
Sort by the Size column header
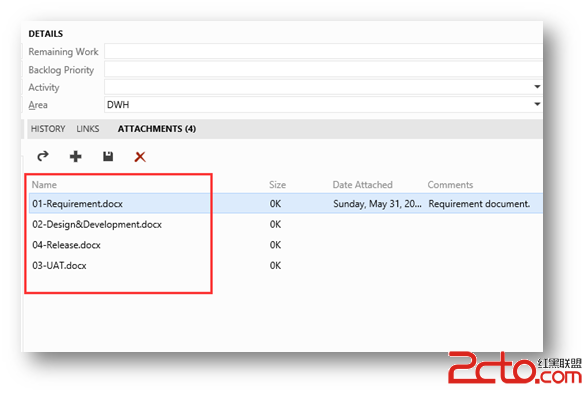click(278, 185)
